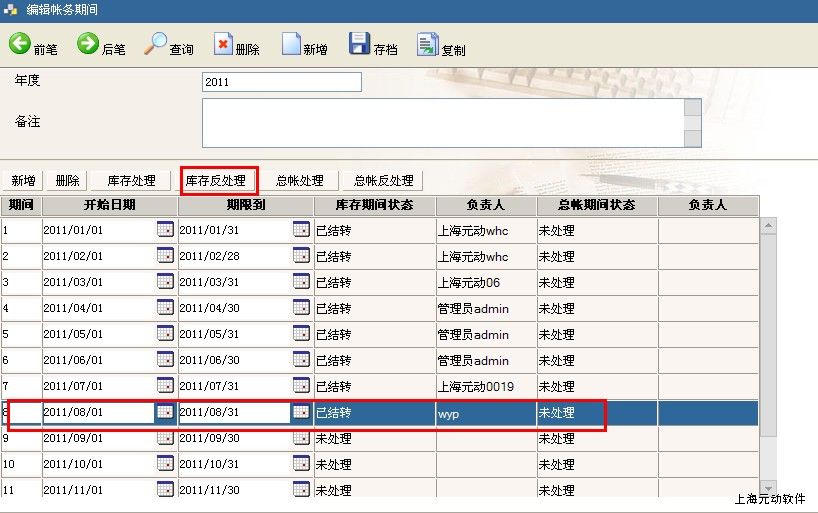Open calendar picker for period 1 start date

point(165,230)
